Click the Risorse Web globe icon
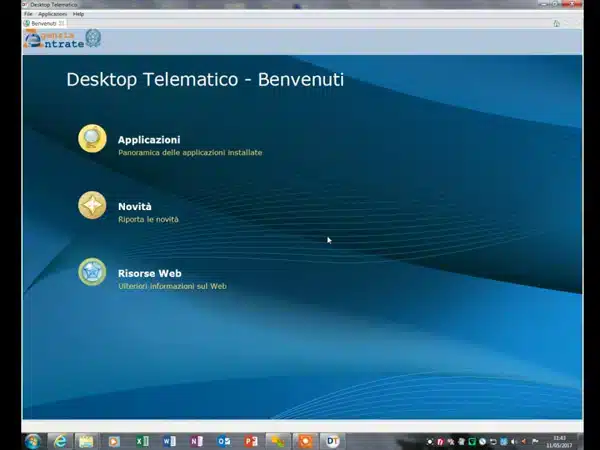 pos(92,272)
